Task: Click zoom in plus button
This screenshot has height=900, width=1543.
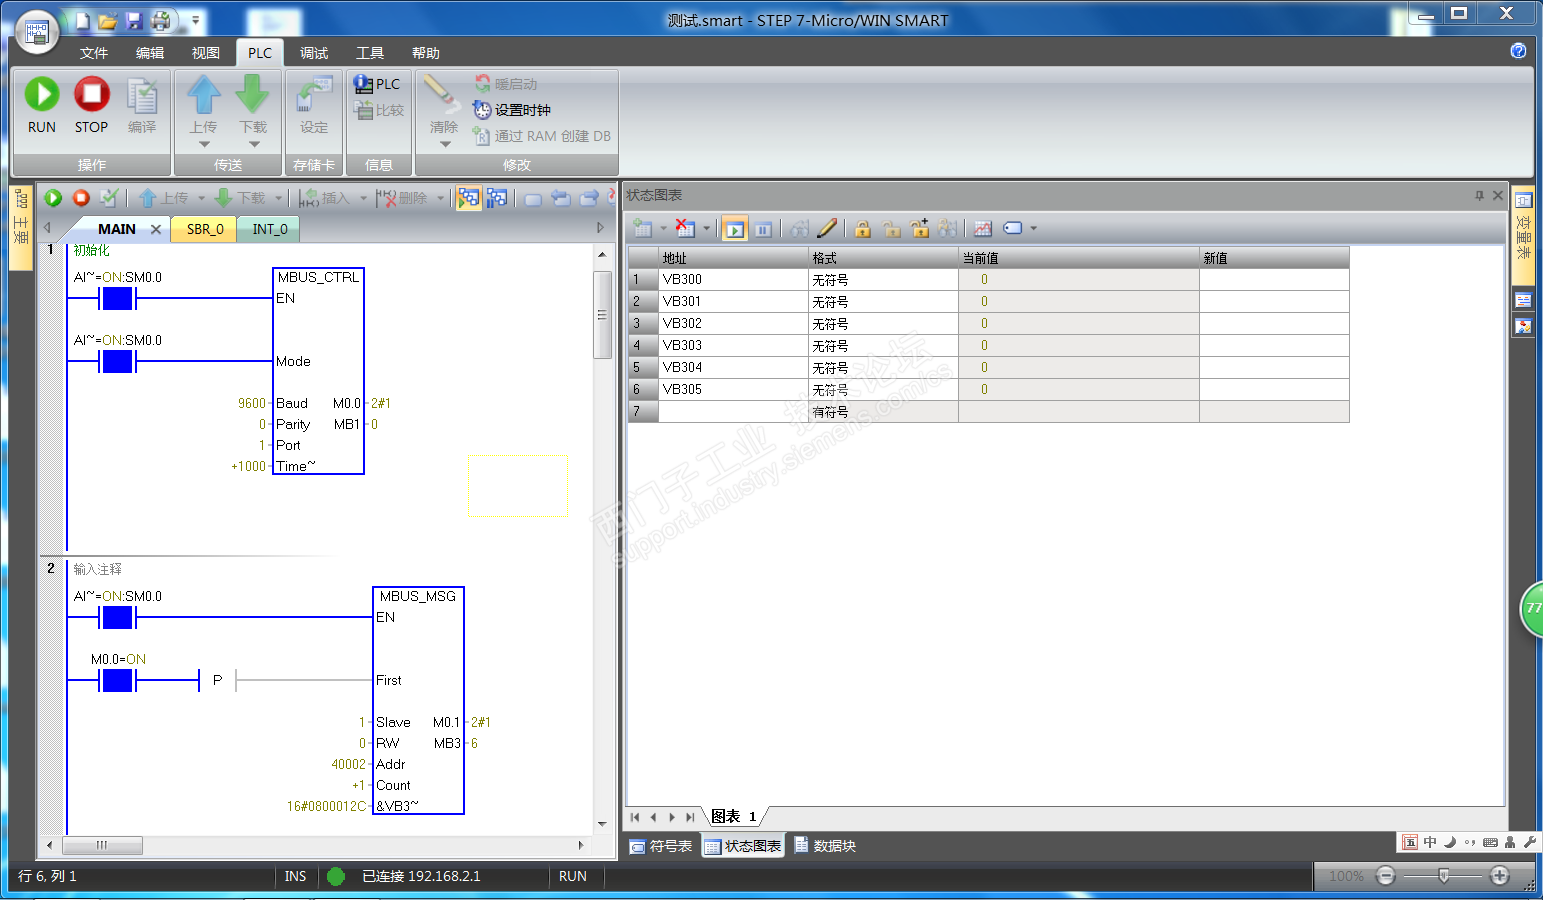Action: (x=1499, y=876)
